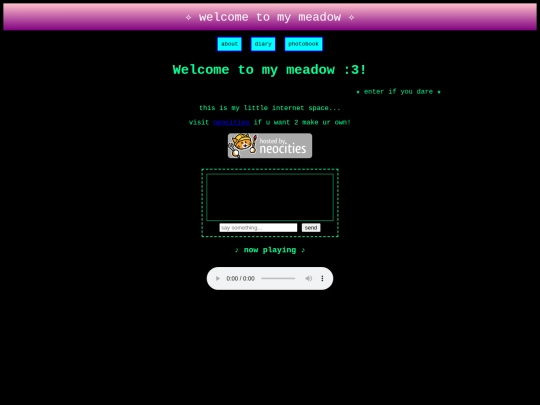Play the audio track

click(218, 278)
